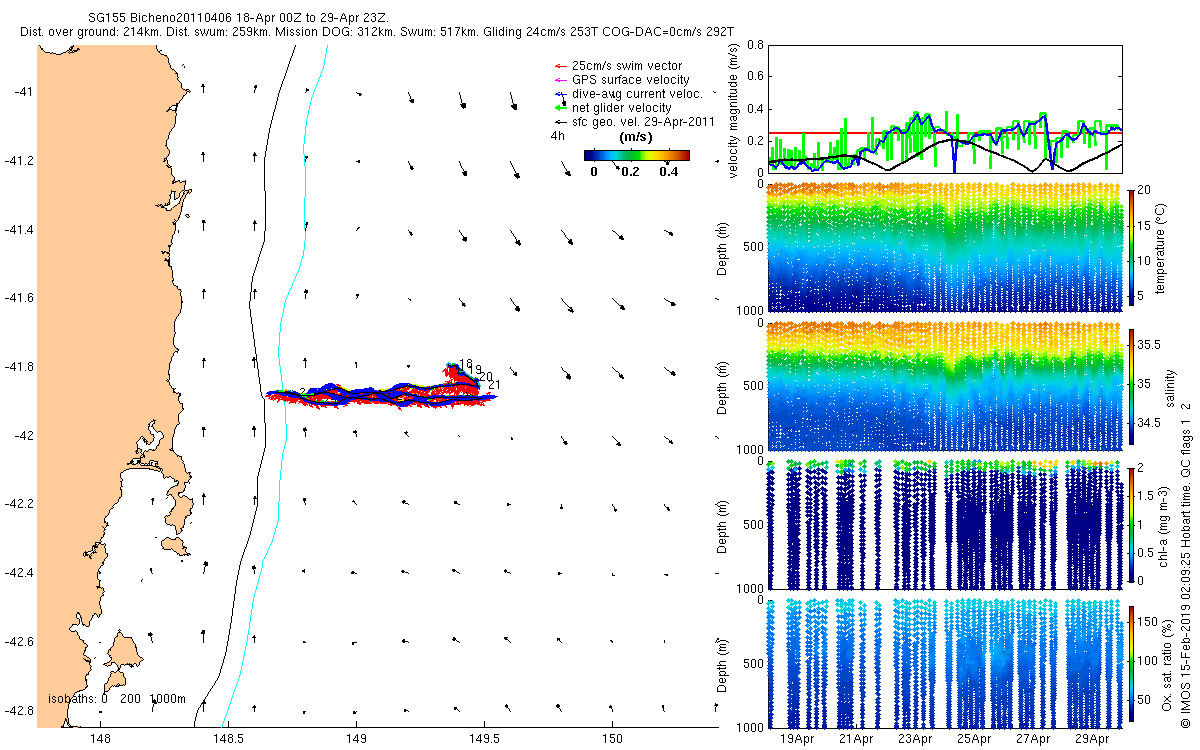Click the '34.5' salinity colorbar tick
Viewport: 1200px width, 750px height.
click(1147, 424)
